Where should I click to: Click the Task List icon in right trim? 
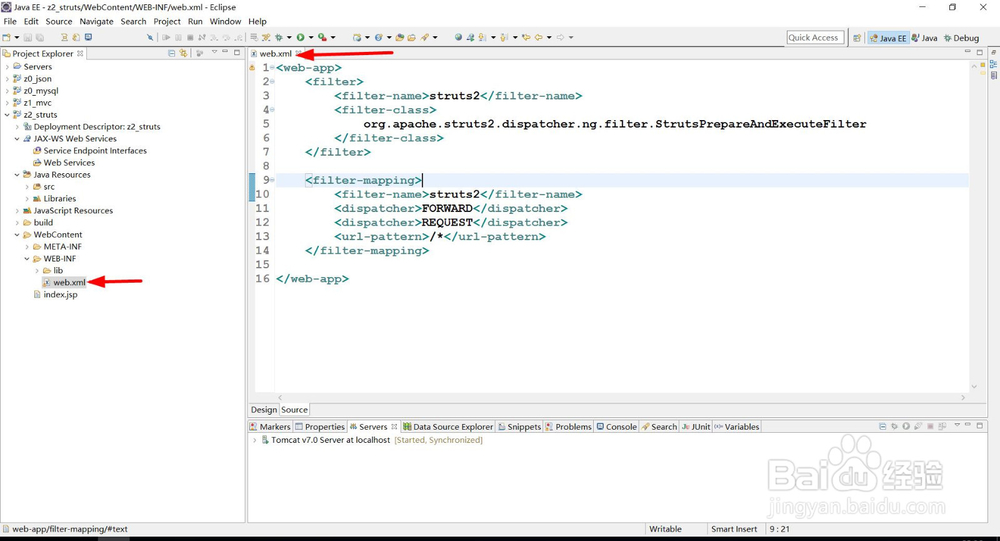pyautogui.click(x=994, y=75)
